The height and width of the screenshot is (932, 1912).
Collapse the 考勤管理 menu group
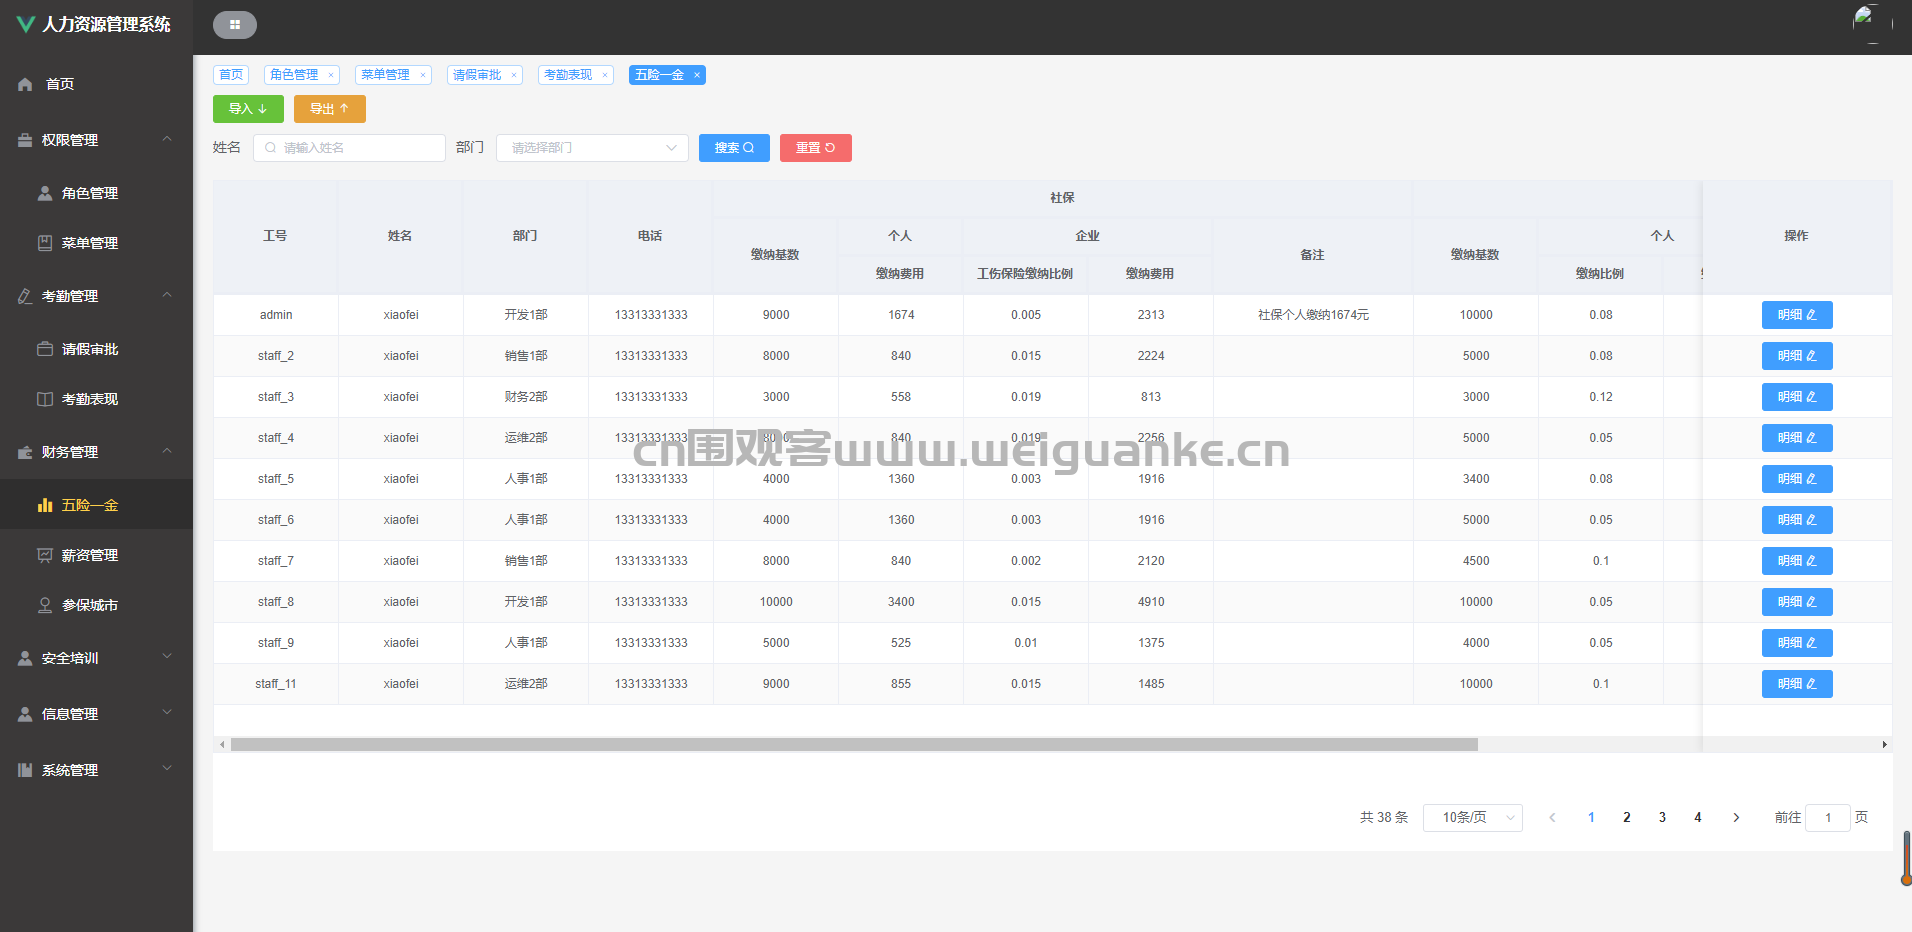pyautogui.click(x=167, y=295)
